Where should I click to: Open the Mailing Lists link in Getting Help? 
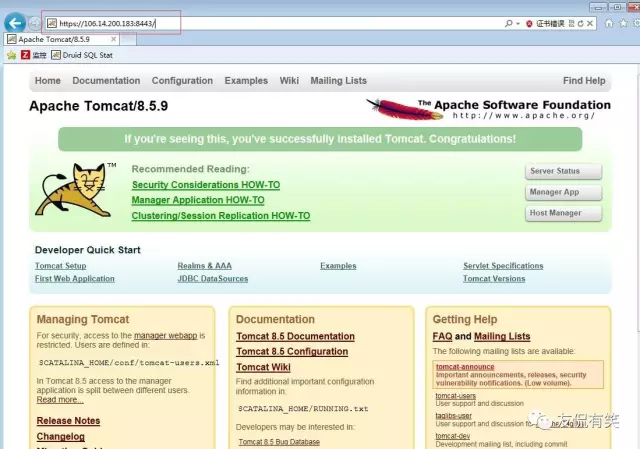(x=502, y=336)
